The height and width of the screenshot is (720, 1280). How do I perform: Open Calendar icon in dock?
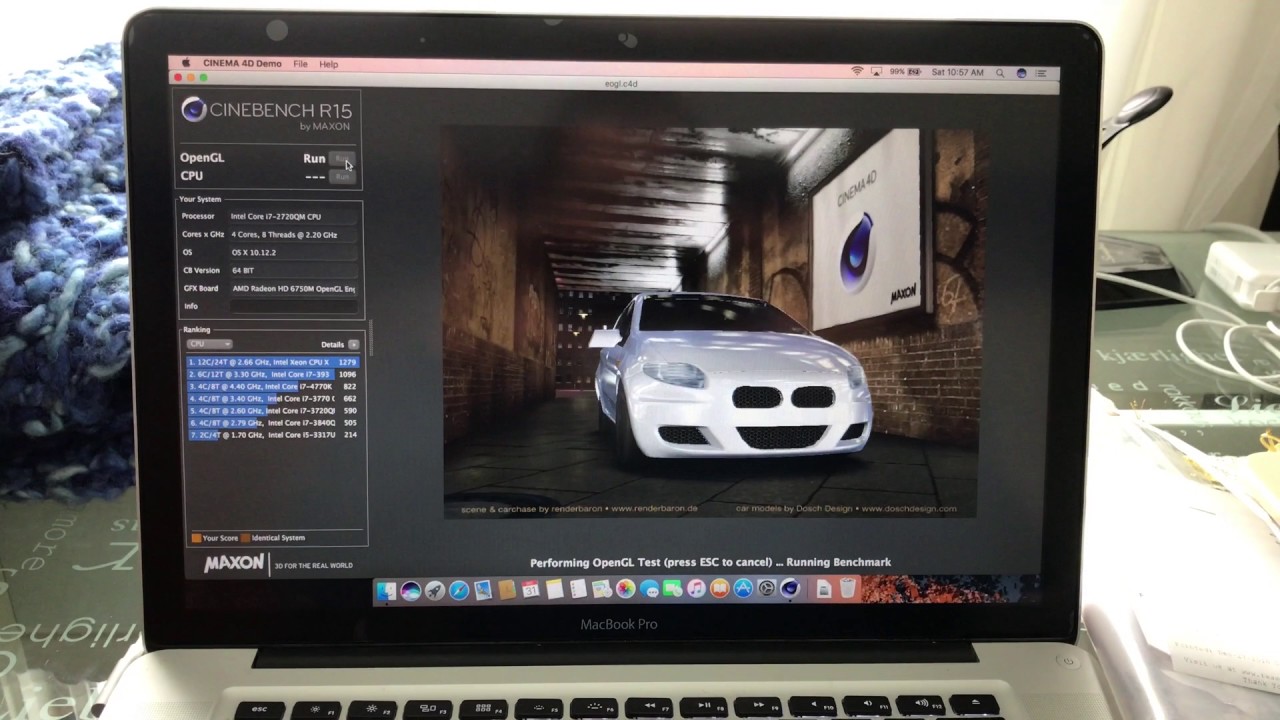pos(531,590)
